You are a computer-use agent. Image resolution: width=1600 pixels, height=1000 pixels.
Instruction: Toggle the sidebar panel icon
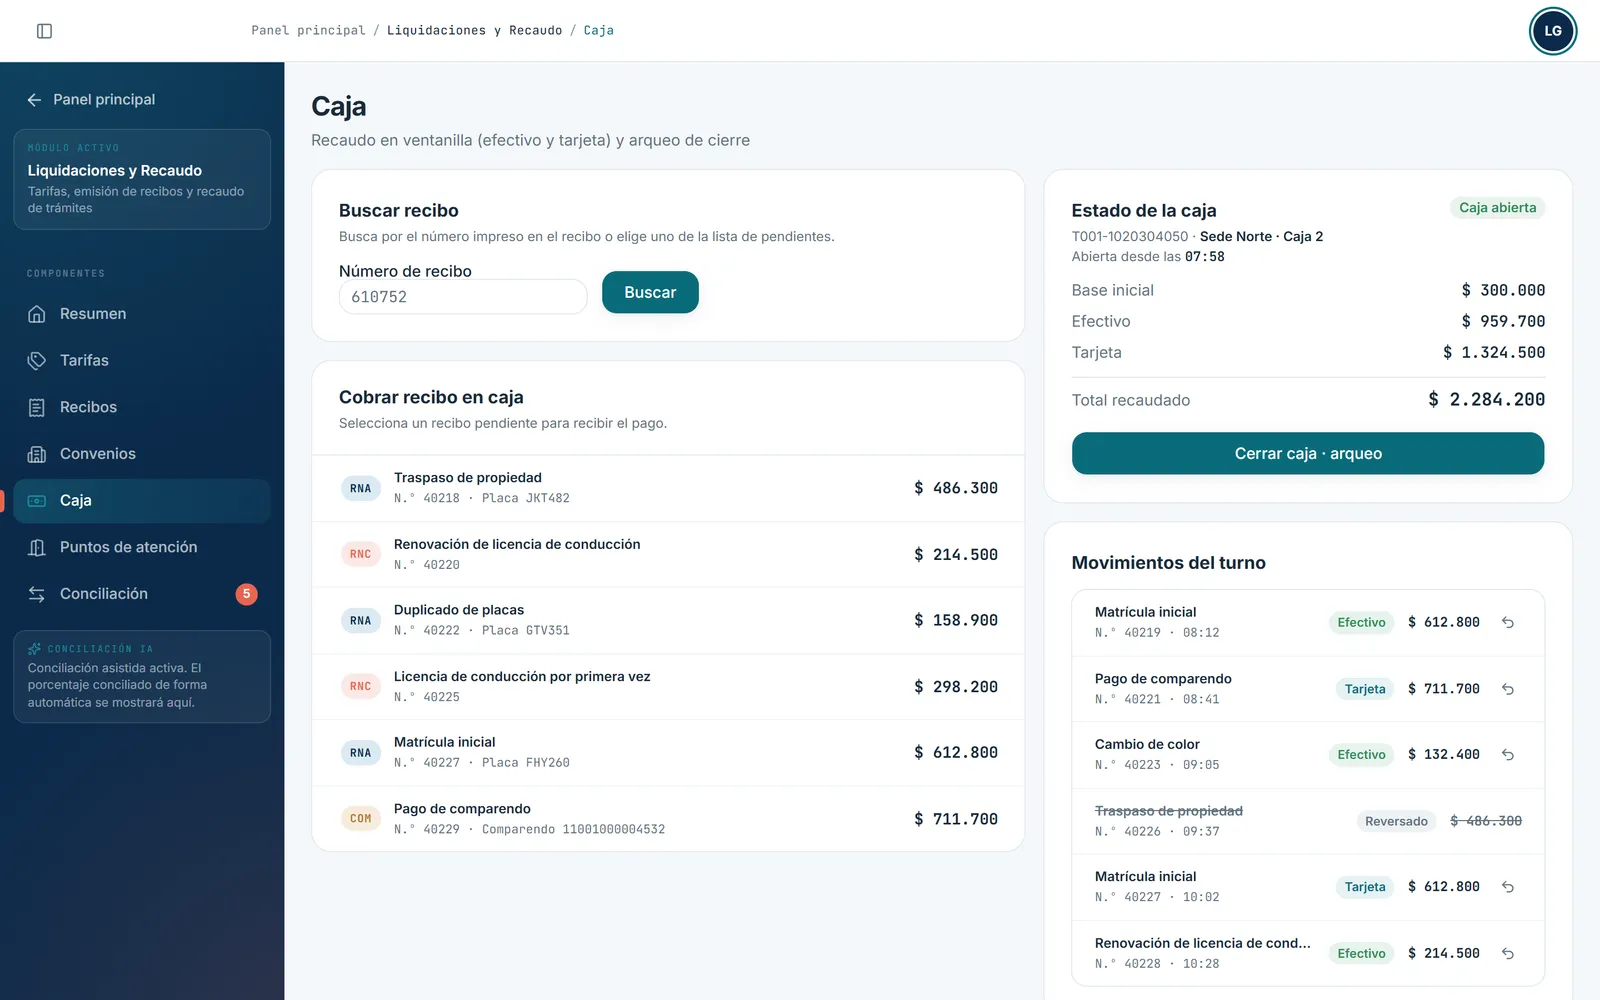click(44, 31)
